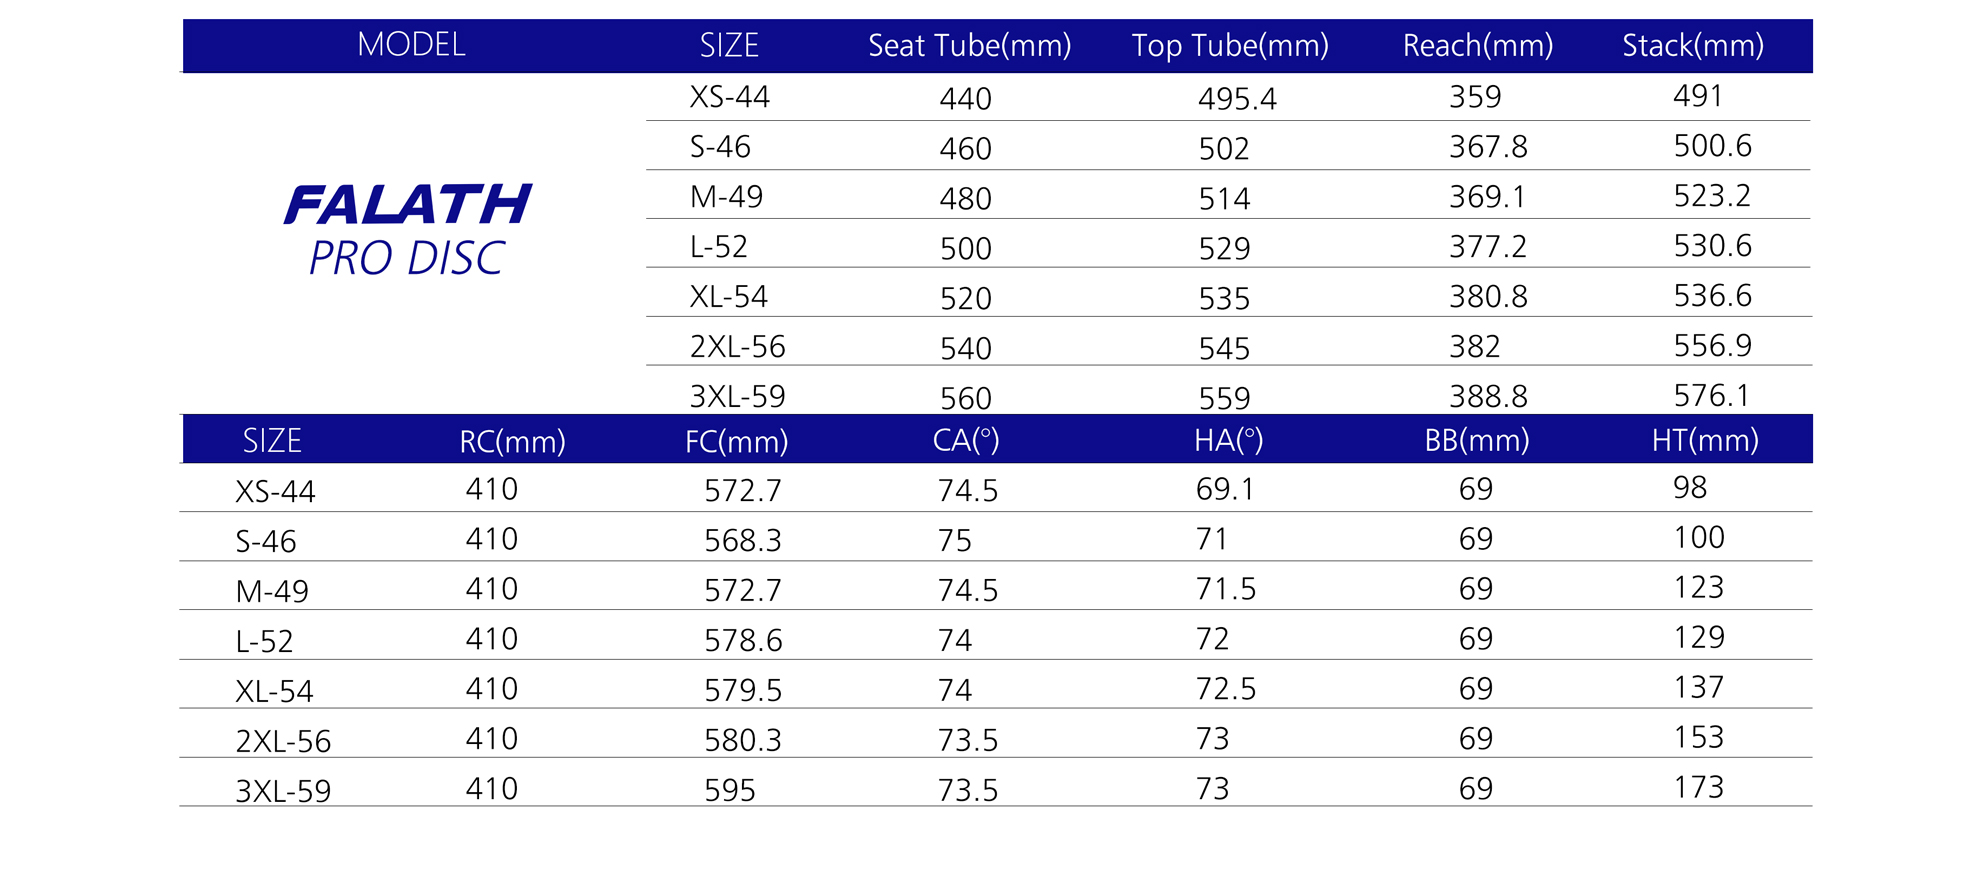Select the 367.8 reach value
Viewport: 1980px width, 880px height.
click(1488, 148)
